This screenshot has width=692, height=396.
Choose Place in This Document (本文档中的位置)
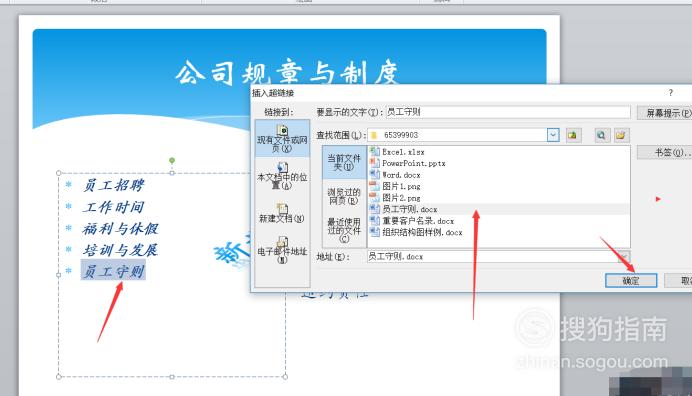coord(282,176)
